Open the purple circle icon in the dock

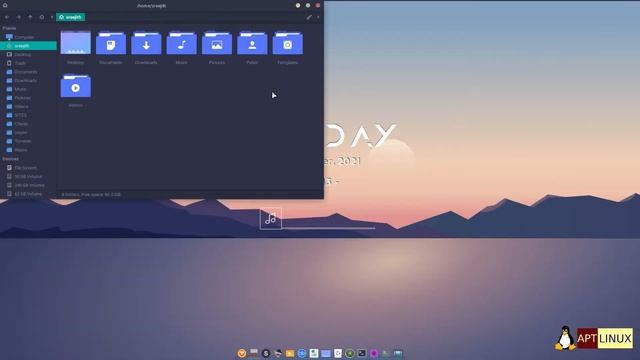point(374,353)
